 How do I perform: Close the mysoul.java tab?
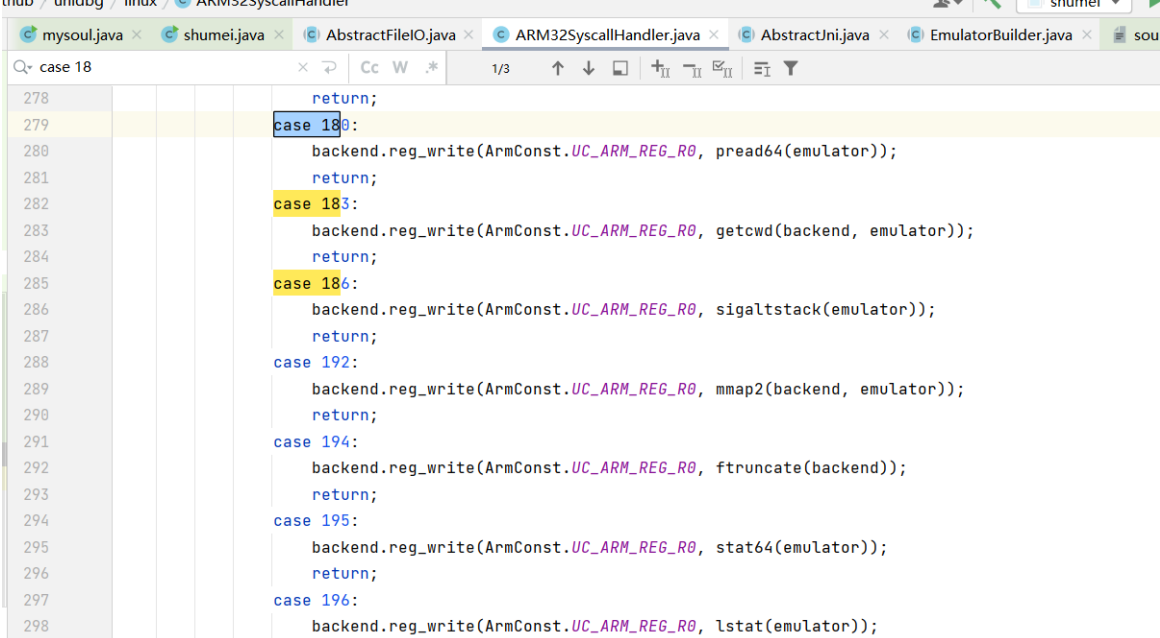(x=137, y=35)
